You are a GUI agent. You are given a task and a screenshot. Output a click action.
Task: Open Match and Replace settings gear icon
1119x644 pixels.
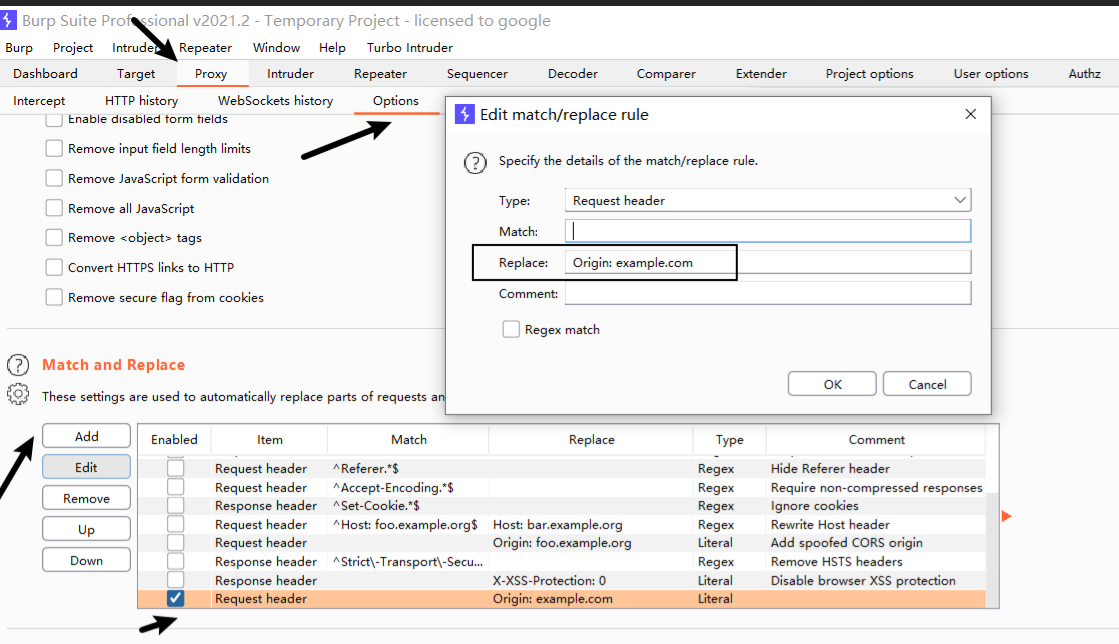pyautogui.click(x=18, y=394)
